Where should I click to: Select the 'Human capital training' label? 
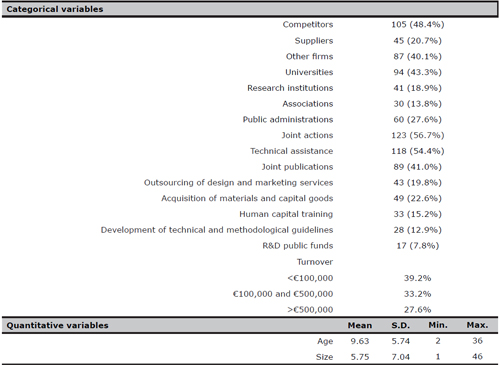coord(286,214)
